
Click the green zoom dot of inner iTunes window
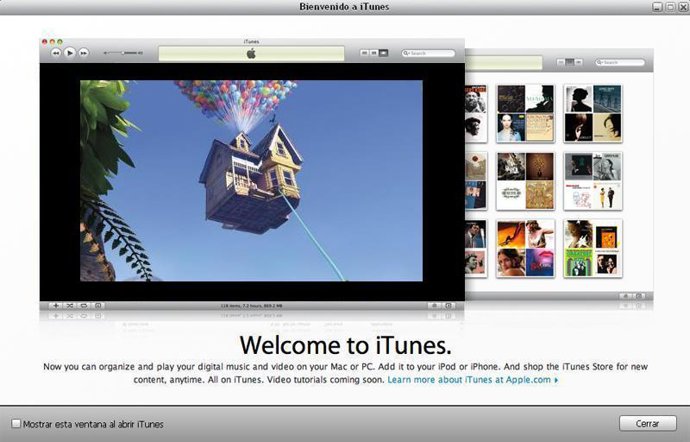click(59, 42)
